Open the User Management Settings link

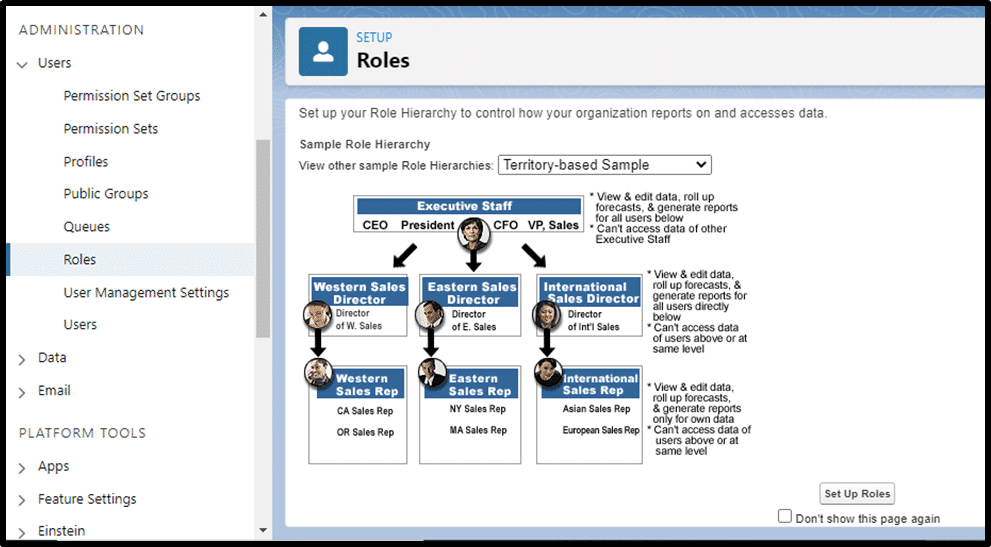tap(146, 293)
